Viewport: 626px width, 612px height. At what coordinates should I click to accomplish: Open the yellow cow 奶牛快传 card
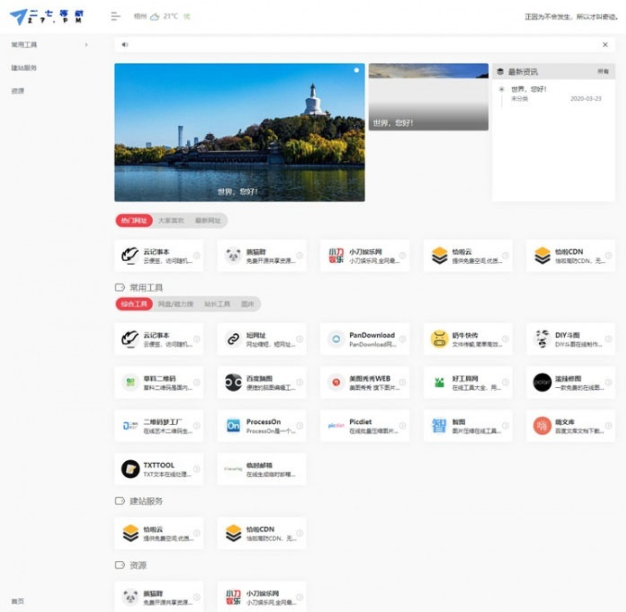click(468, 339)
